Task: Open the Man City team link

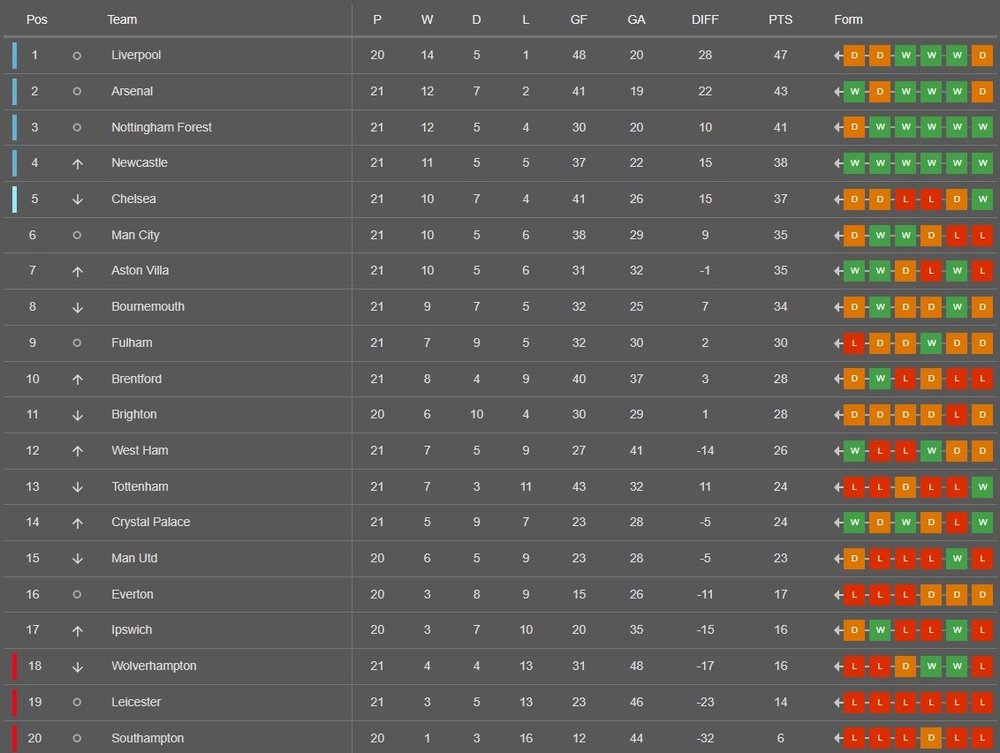Action: pos(135,235)
